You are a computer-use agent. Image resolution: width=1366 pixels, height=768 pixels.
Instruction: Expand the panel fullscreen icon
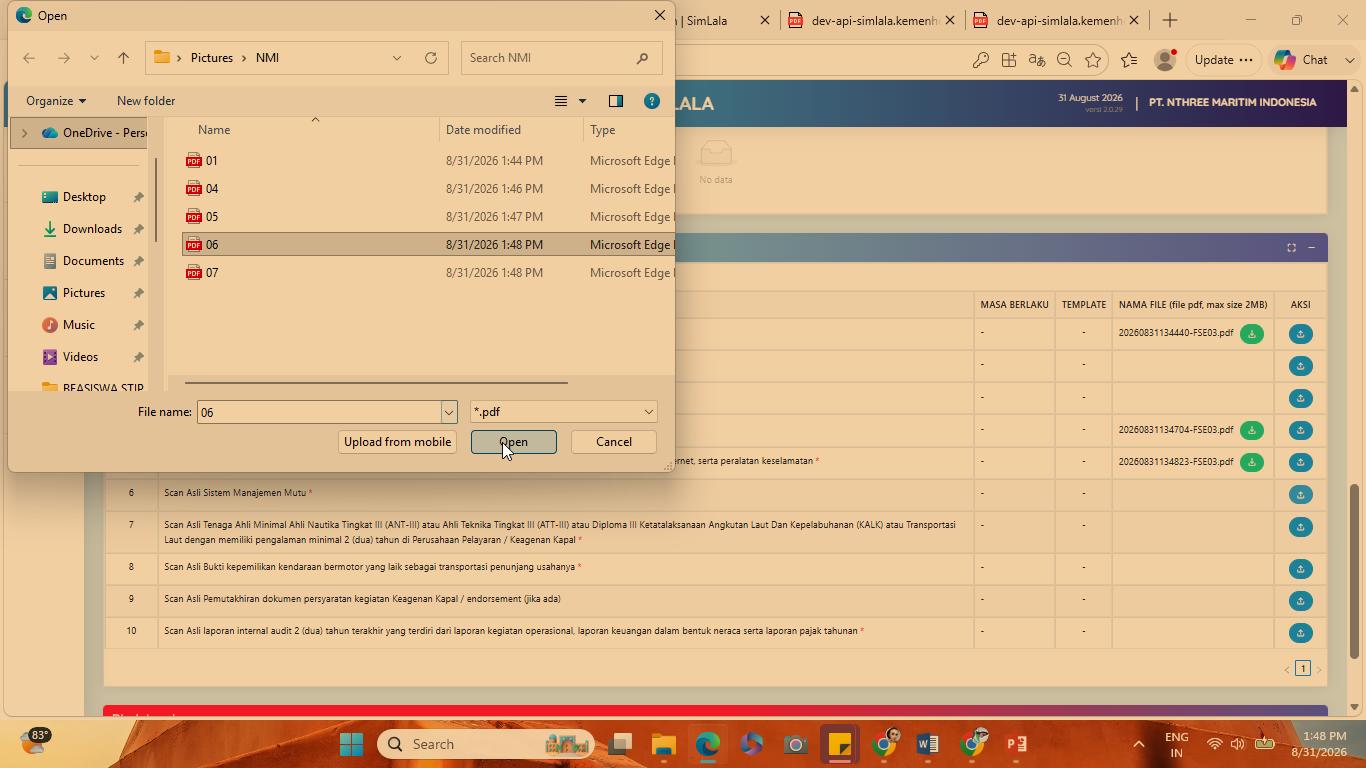1291,248
